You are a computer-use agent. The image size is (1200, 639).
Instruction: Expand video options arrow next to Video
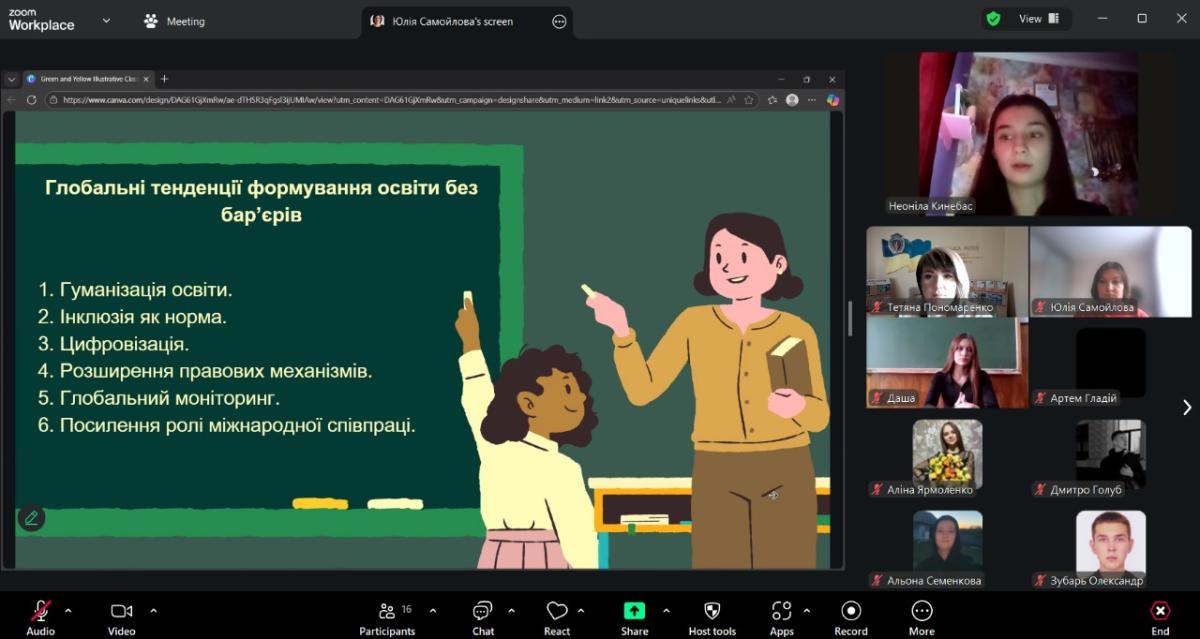[x=153, y=610]
